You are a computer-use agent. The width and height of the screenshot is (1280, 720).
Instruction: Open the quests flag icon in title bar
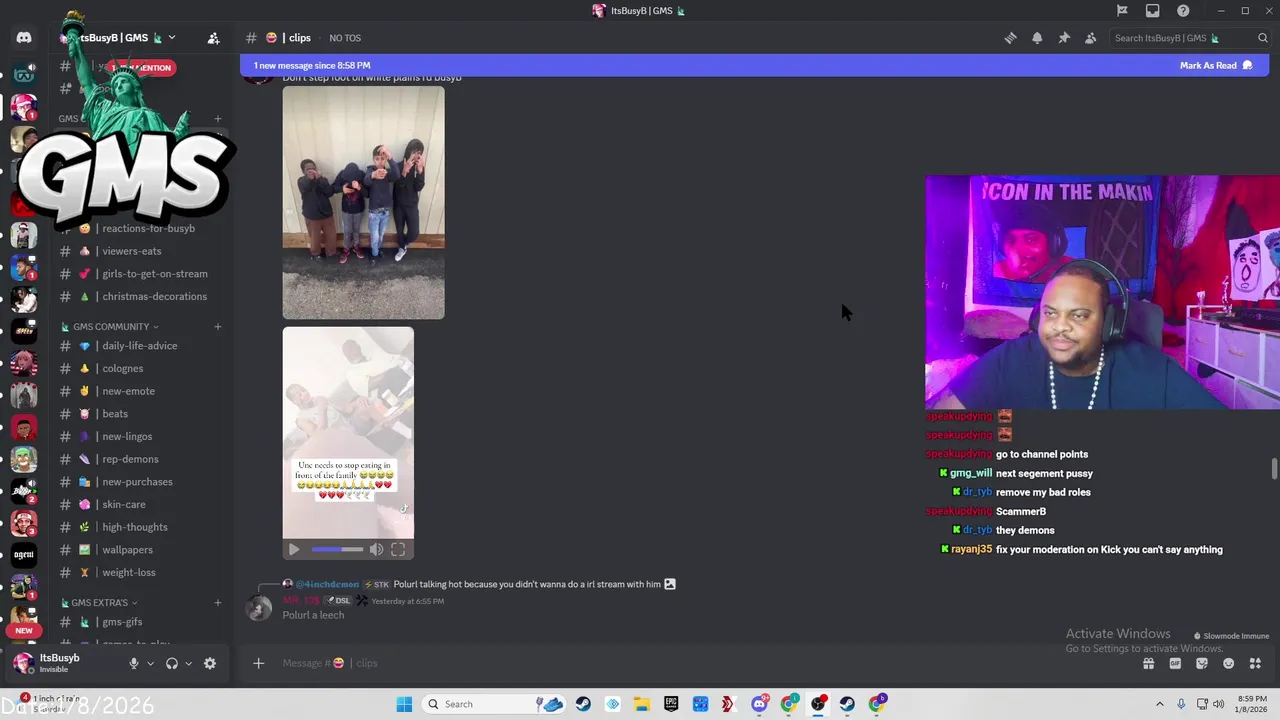1122,11
